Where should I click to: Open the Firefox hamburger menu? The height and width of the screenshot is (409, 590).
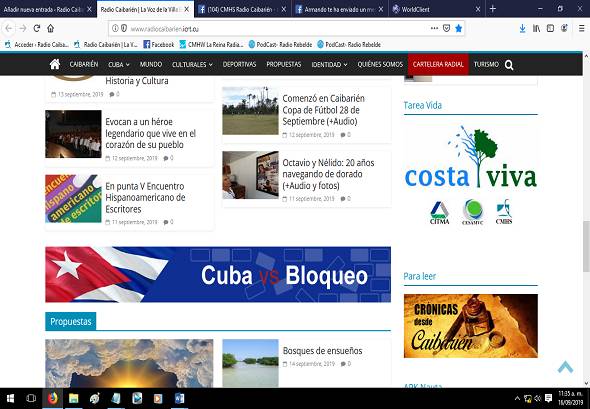pos(581,28)
